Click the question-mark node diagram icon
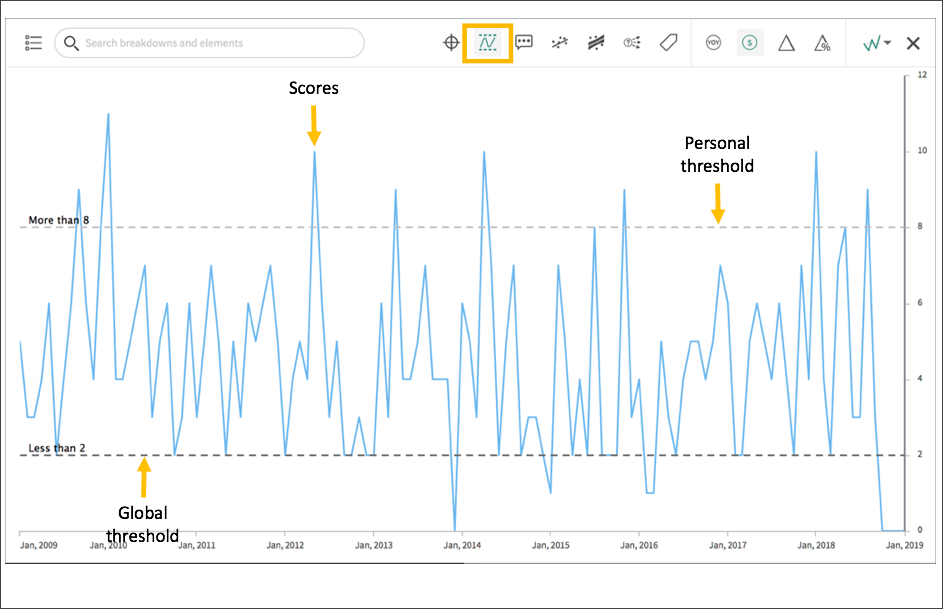The image size is (943, 609). click(x=631, y=42)
